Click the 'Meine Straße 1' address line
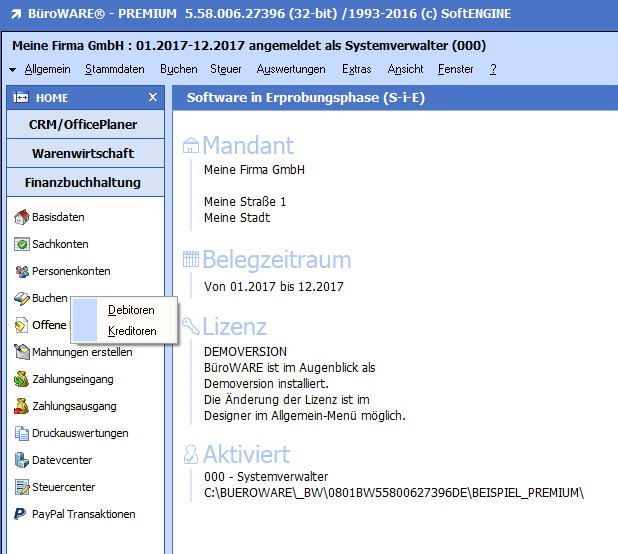 pyautogui.click(x=245, y=202)
